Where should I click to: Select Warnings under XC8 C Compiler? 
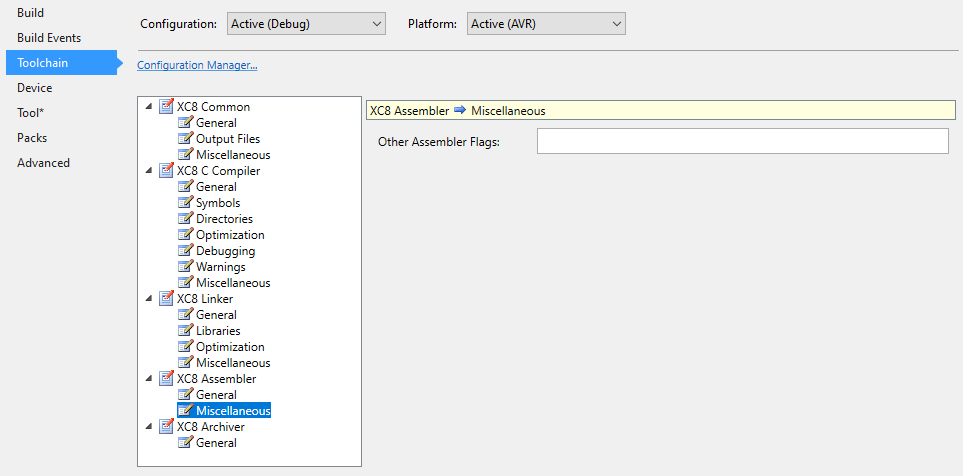pyautogui.click(x=220, y=267)
